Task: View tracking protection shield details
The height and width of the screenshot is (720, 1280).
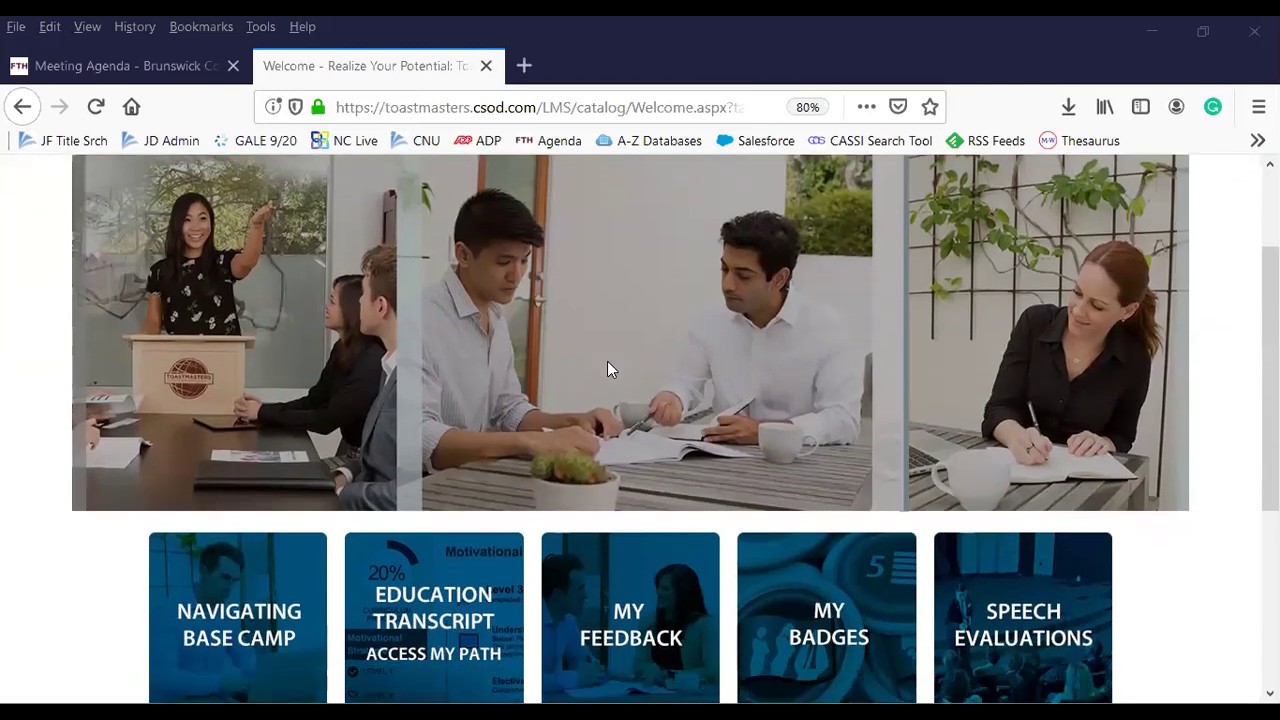Action: pos(295,107)
